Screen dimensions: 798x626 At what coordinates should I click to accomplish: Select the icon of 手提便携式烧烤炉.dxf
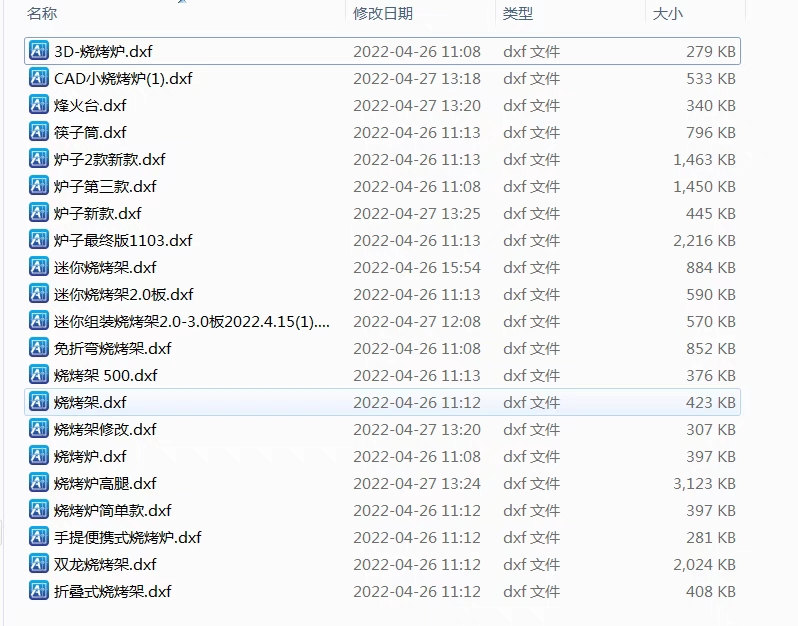point(39,536)
